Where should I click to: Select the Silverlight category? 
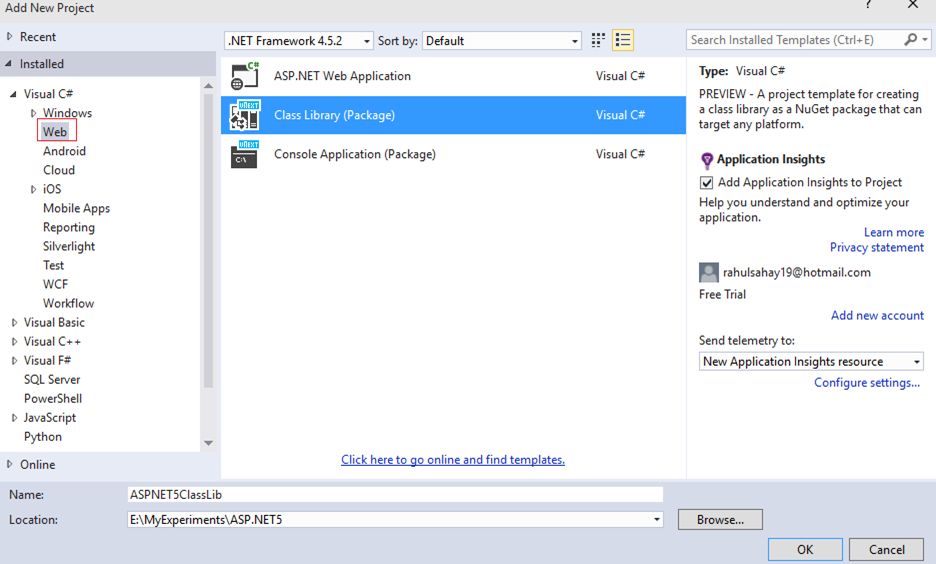[69, 246]
